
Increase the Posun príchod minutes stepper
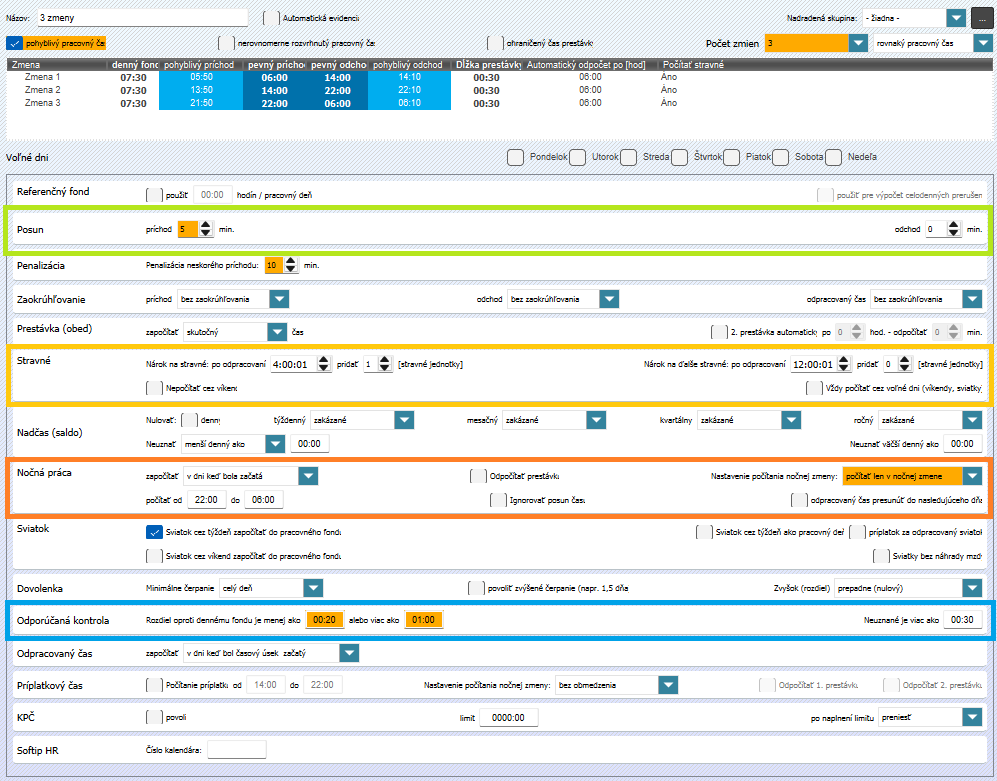pyautogui.click(x=206, y=224)
